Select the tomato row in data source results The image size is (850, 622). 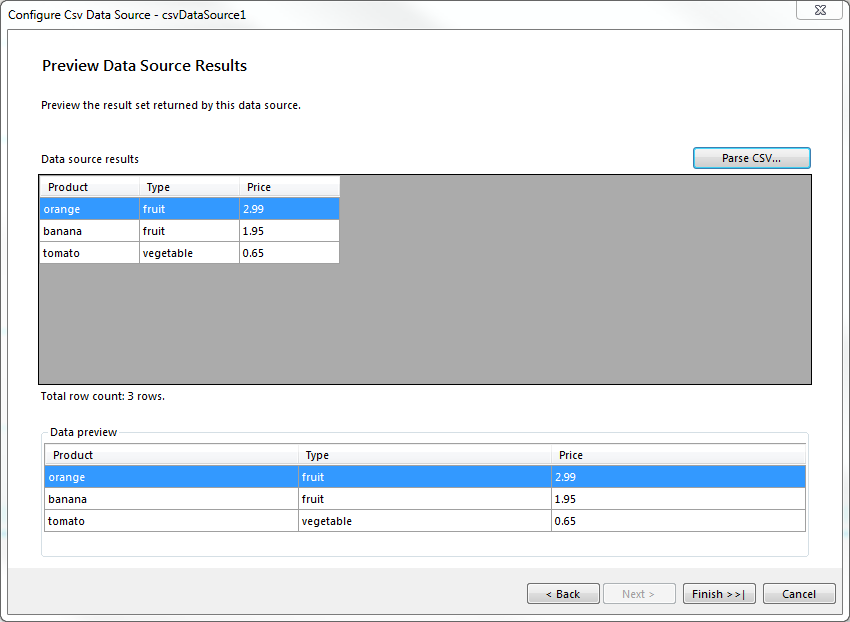coord(89,253)
